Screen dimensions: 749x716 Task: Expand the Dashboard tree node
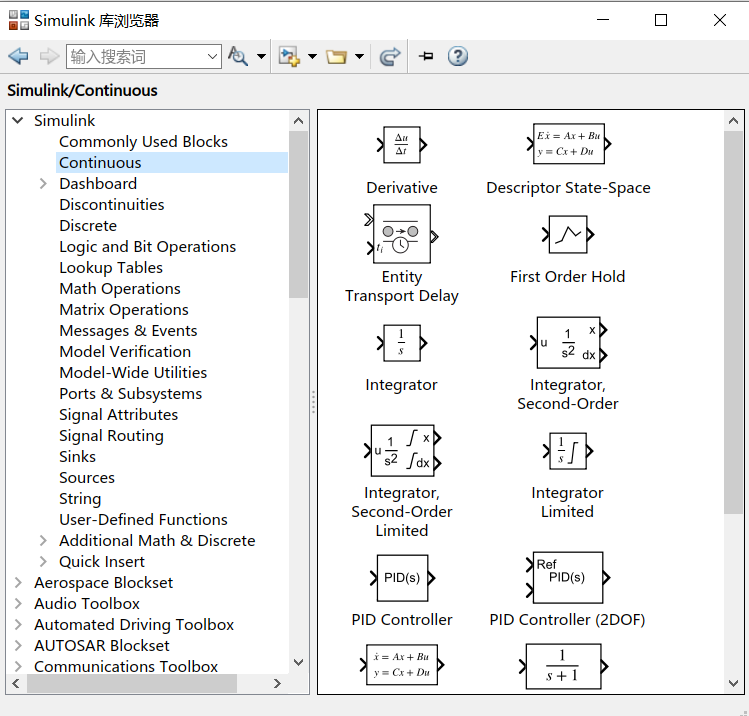[43, 184]
